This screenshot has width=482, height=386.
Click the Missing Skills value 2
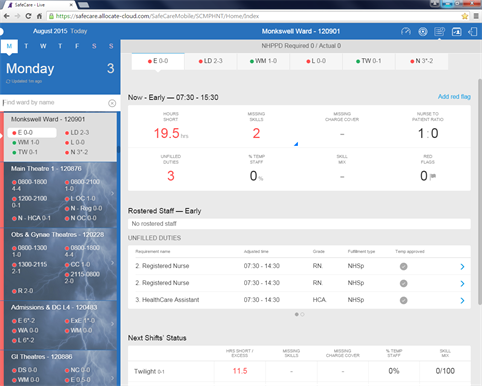(x=256, y=133)
